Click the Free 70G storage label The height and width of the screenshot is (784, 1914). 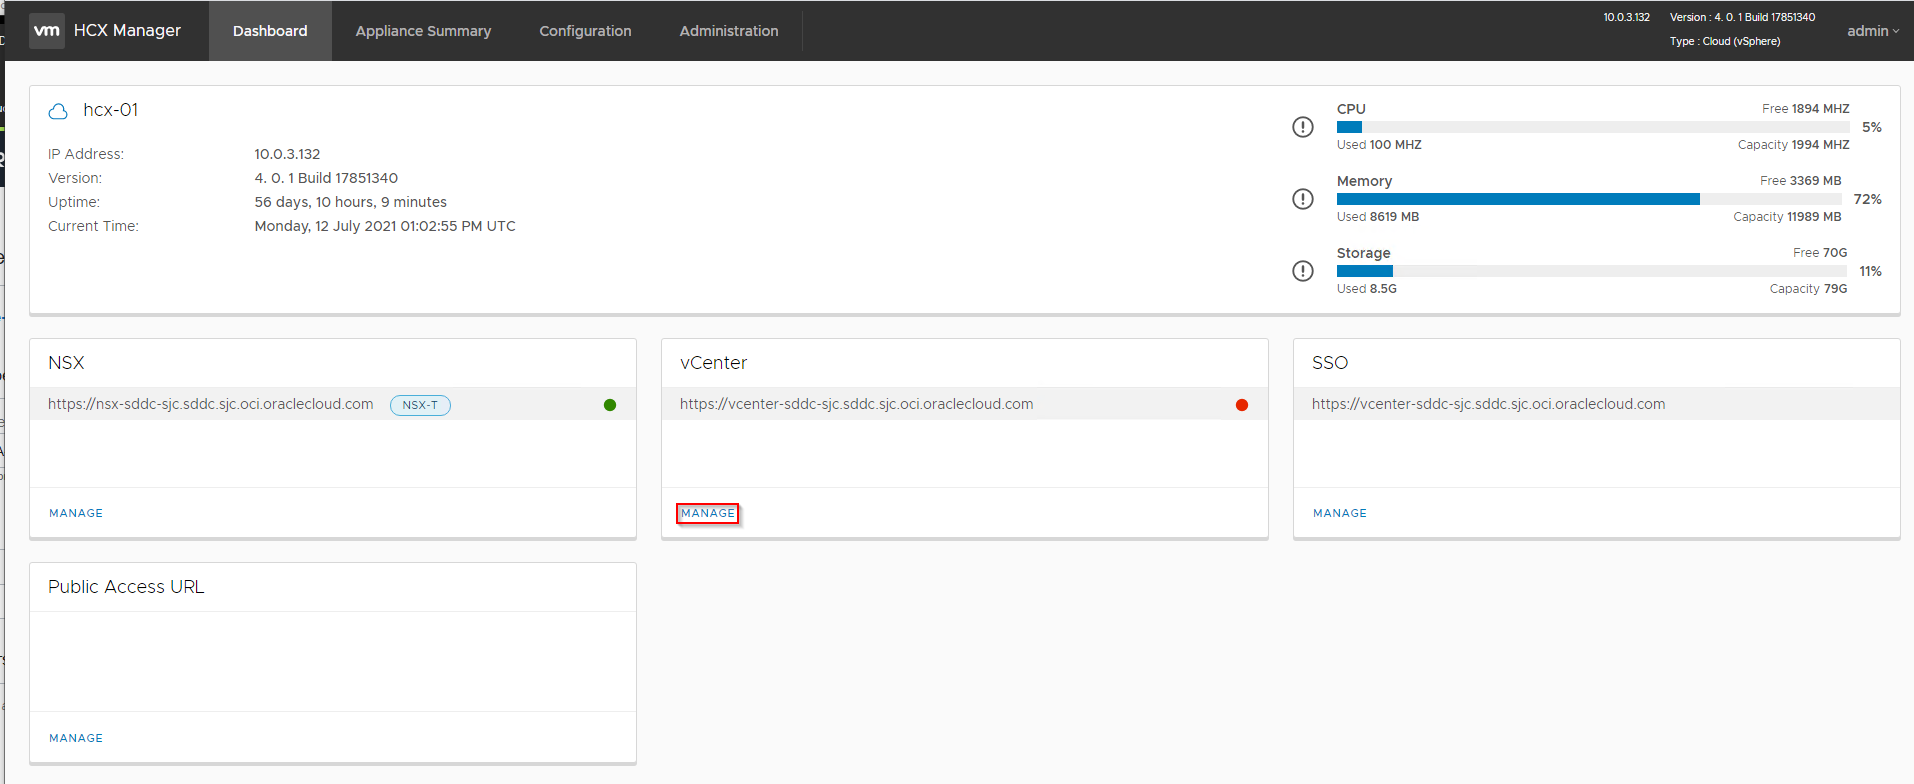pos(1820,253)
